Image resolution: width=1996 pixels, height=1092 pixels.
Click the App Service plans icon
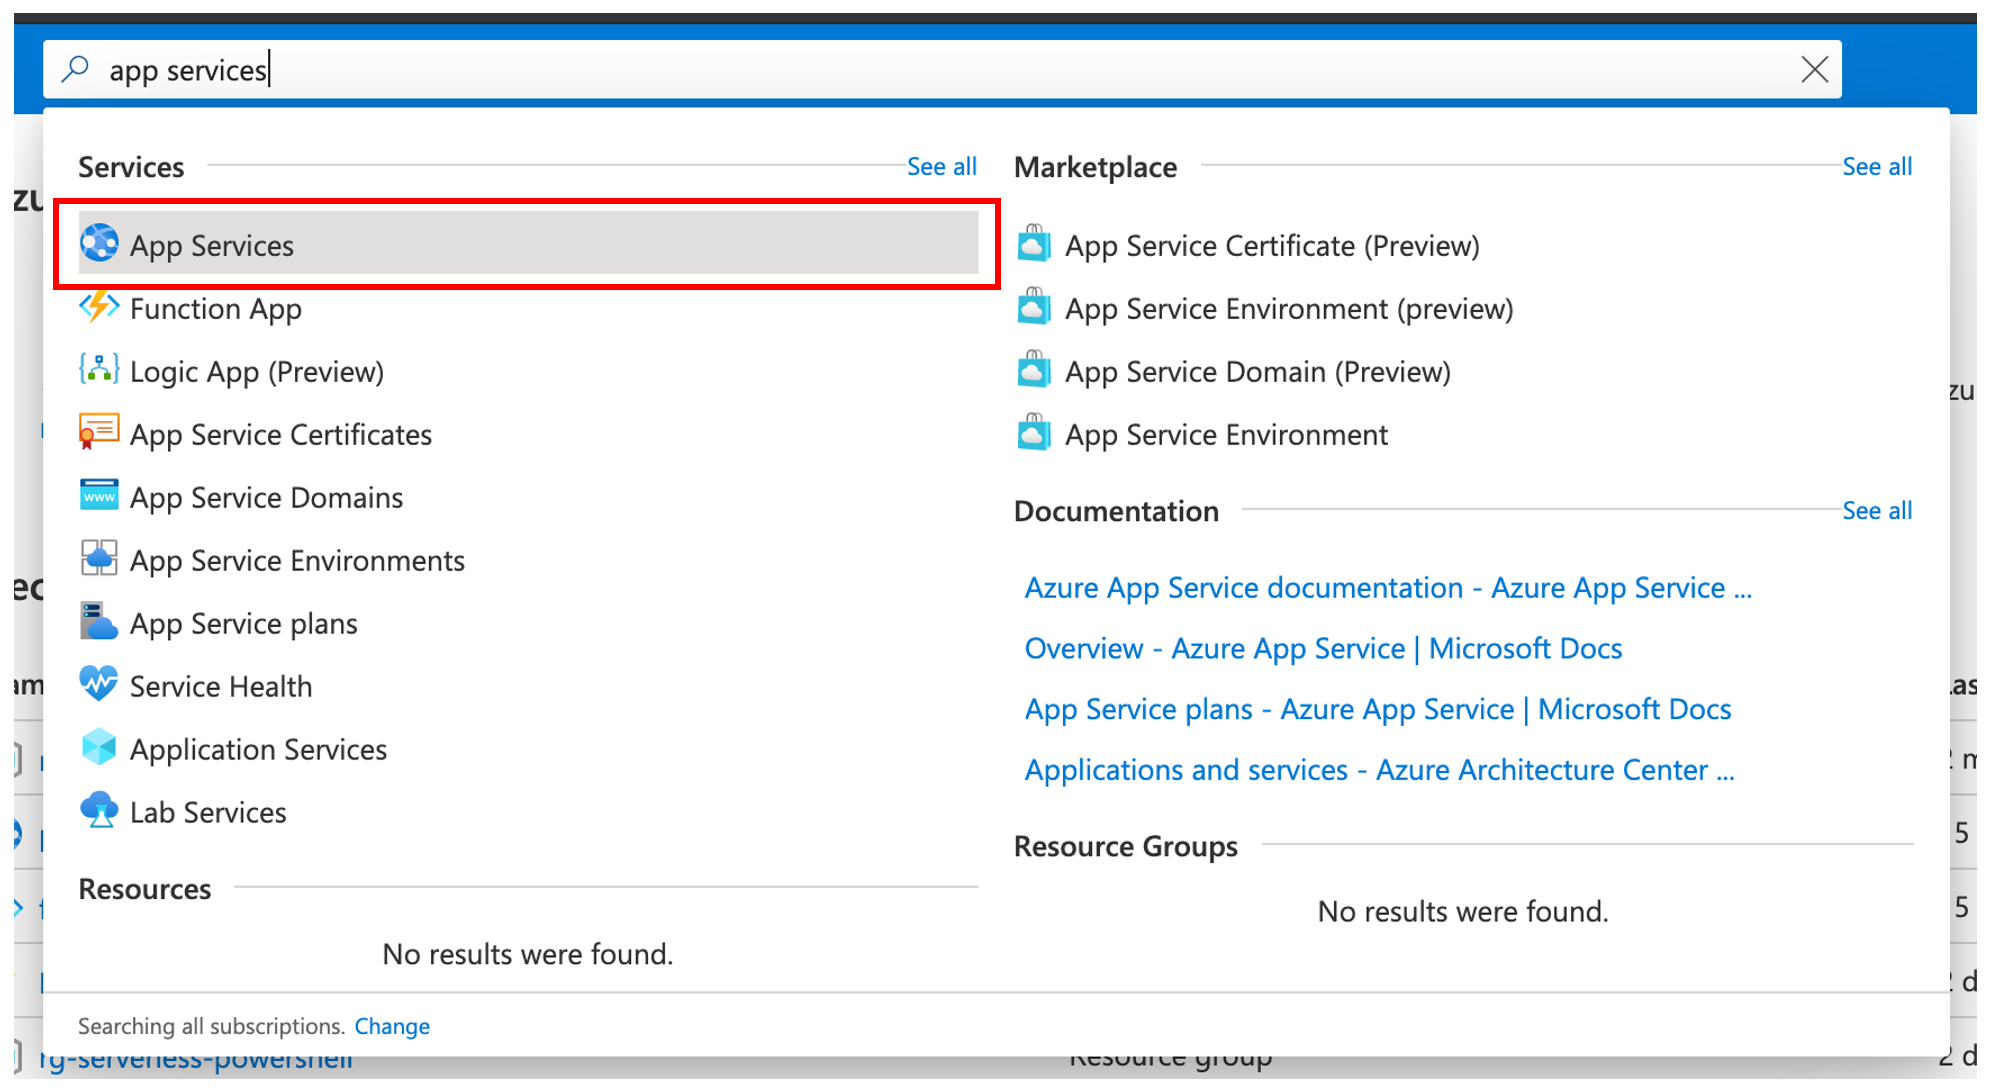coord(99,622)
